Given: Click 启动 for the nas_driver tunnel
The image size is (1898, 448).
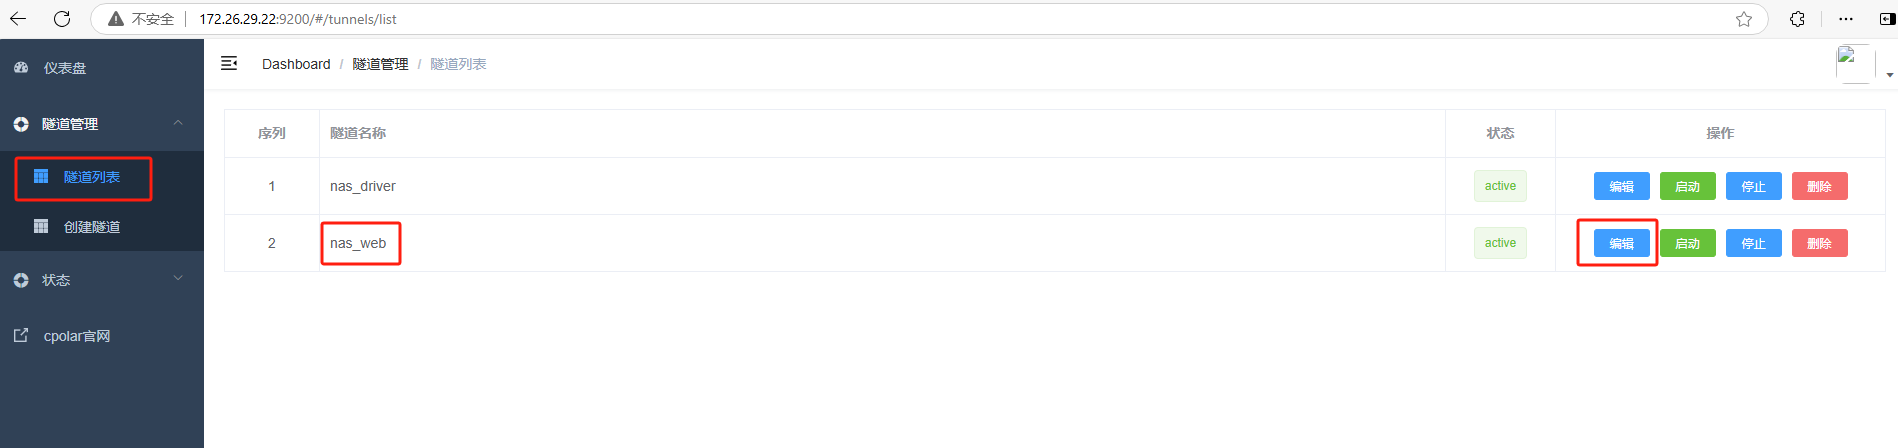Looking at the screenshot, I should tap(1687, 186).
